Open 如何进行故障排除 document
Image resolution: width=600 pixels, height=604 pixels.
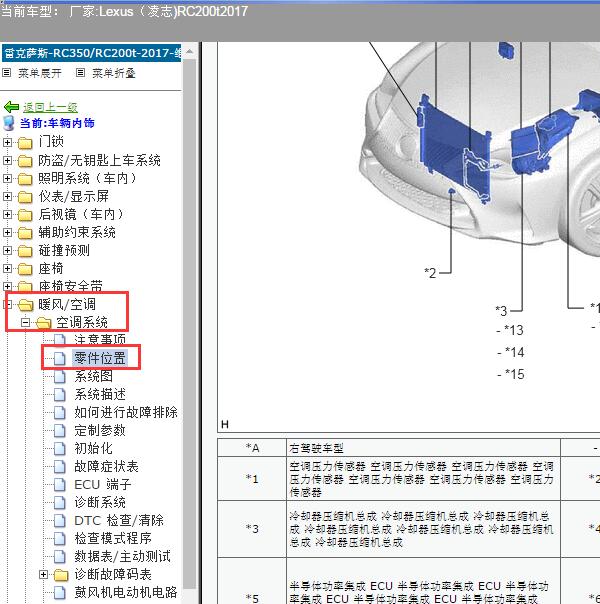coord(126,412)
